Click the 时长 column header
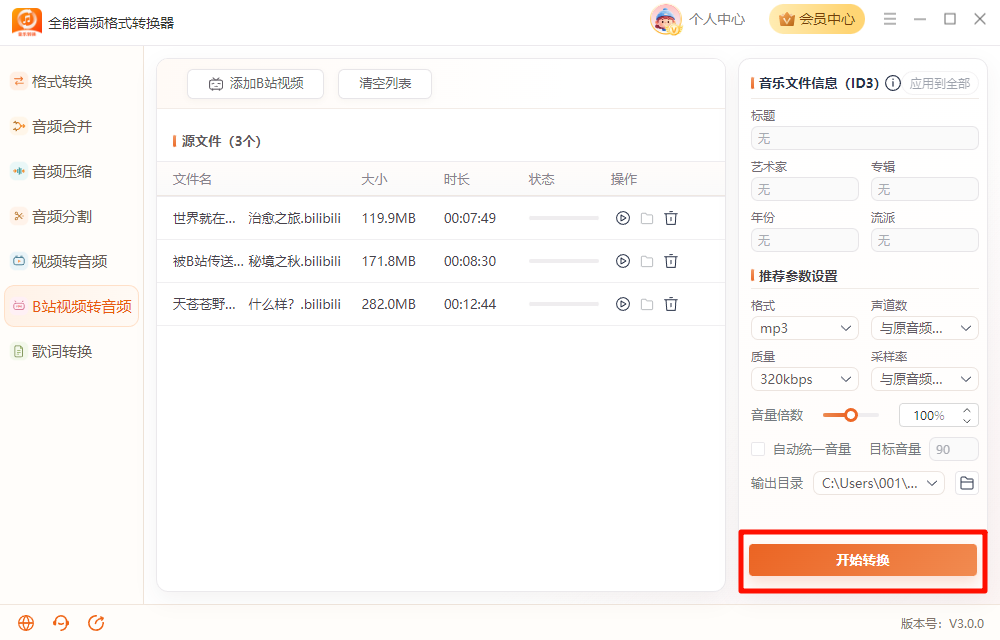 tap(457, 179)
